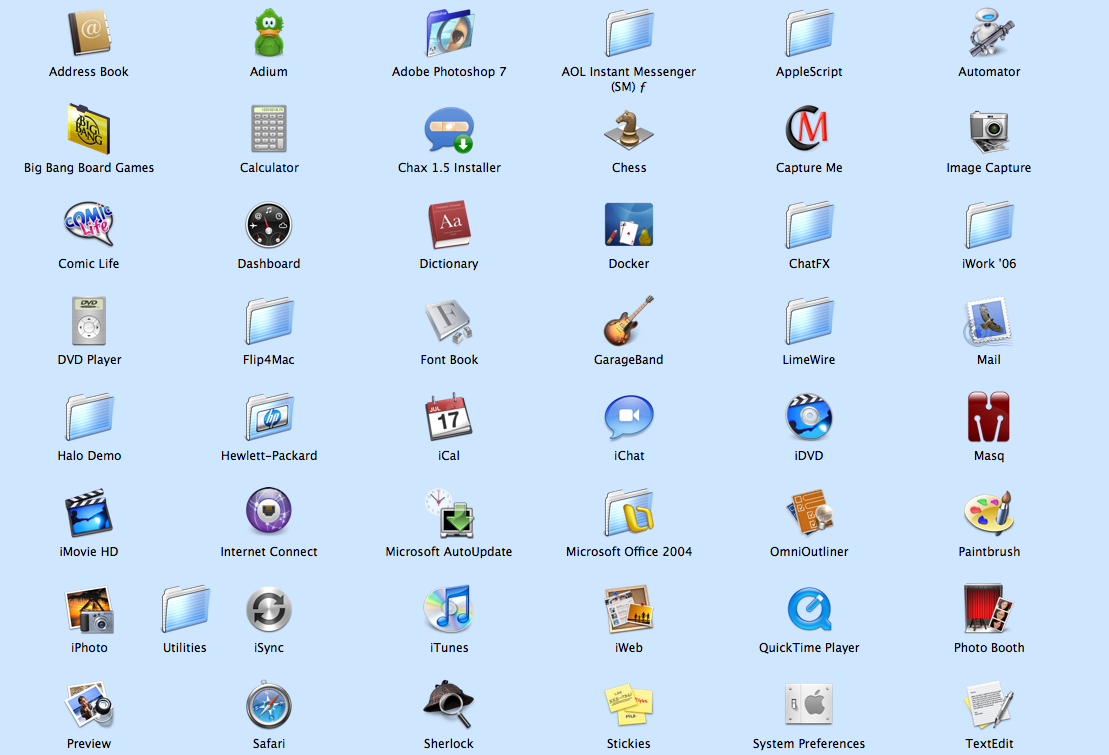Open the Comic Life icon
The image size is (1109, 755).
click(x=89, y=224)
